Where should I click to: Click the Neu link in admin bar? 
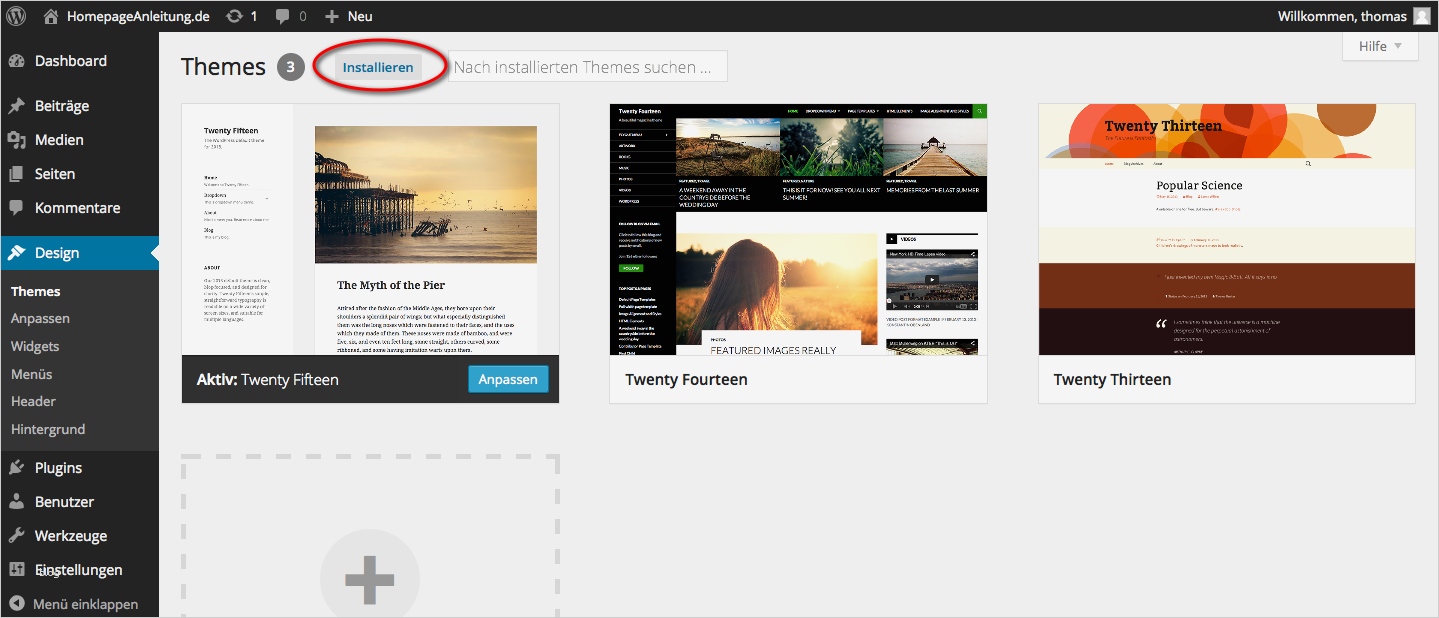360,16
